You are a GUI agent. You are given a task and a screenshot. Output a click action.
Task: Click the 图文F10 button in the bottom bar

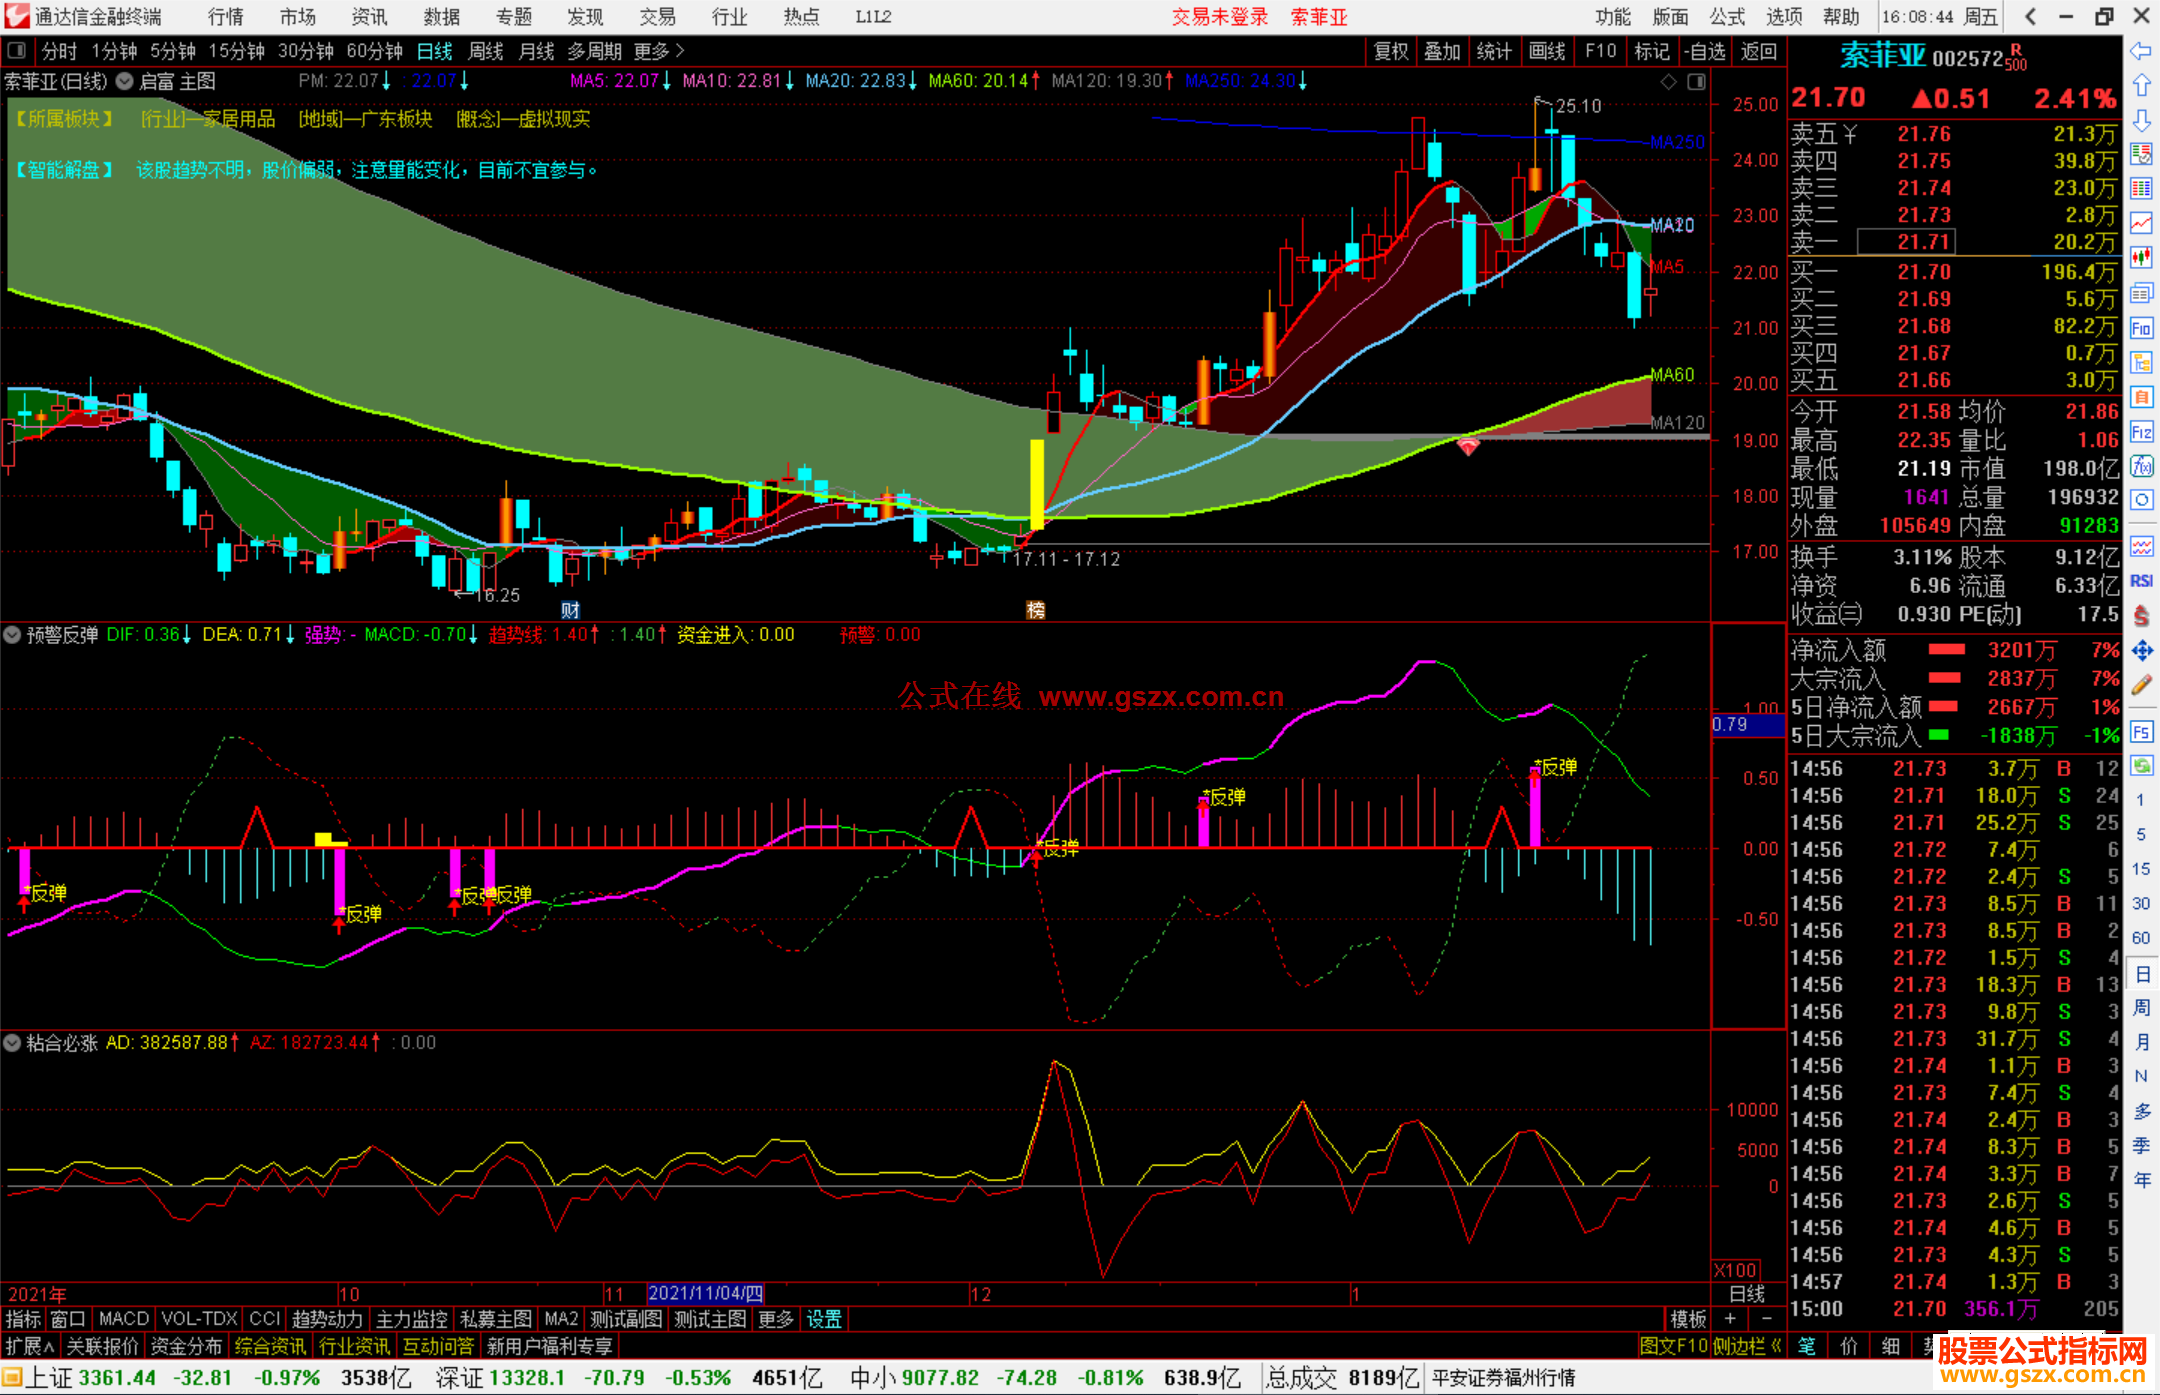(1674, 1346)
